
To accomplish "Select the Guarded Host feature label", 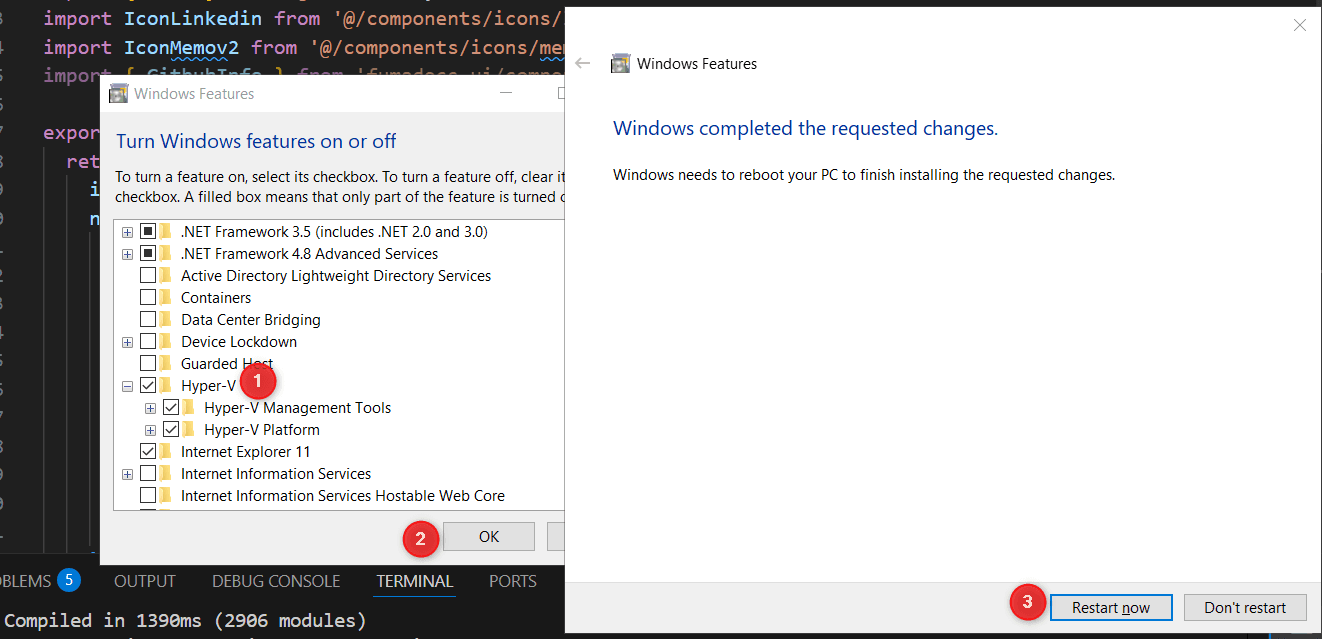I will pos(227,364).
